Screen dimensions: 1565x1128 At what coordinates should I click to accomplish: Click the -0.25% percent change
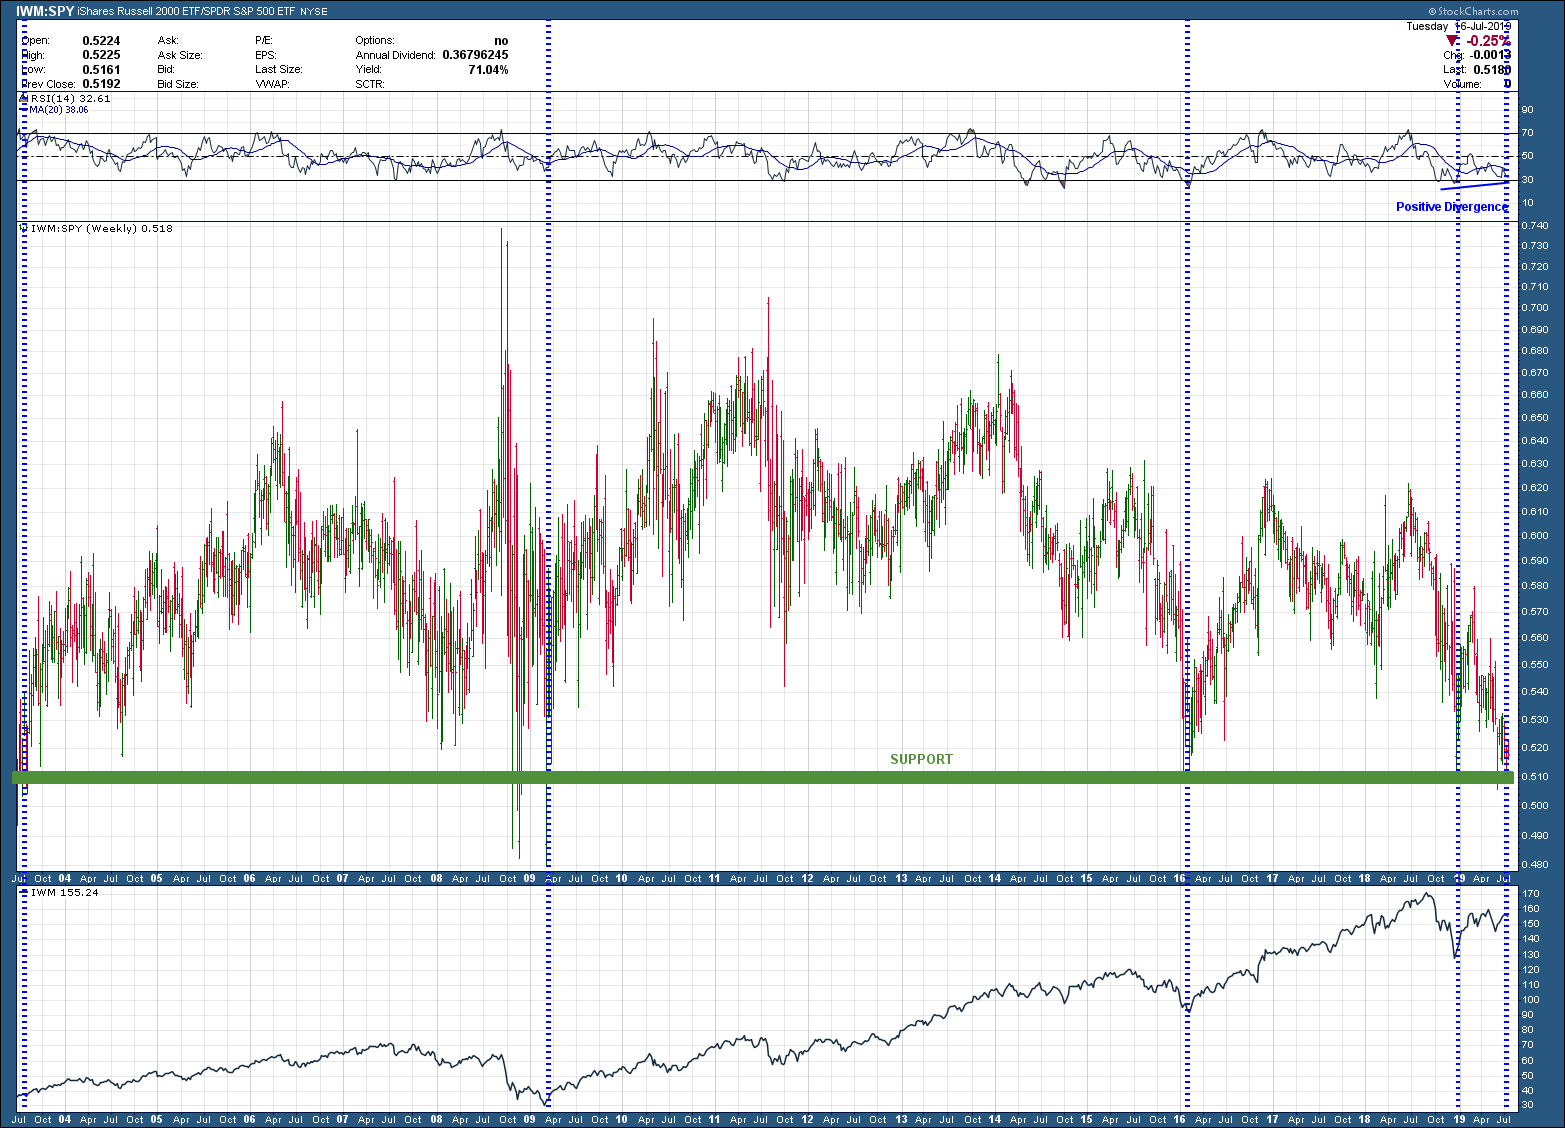[1488, 41]
